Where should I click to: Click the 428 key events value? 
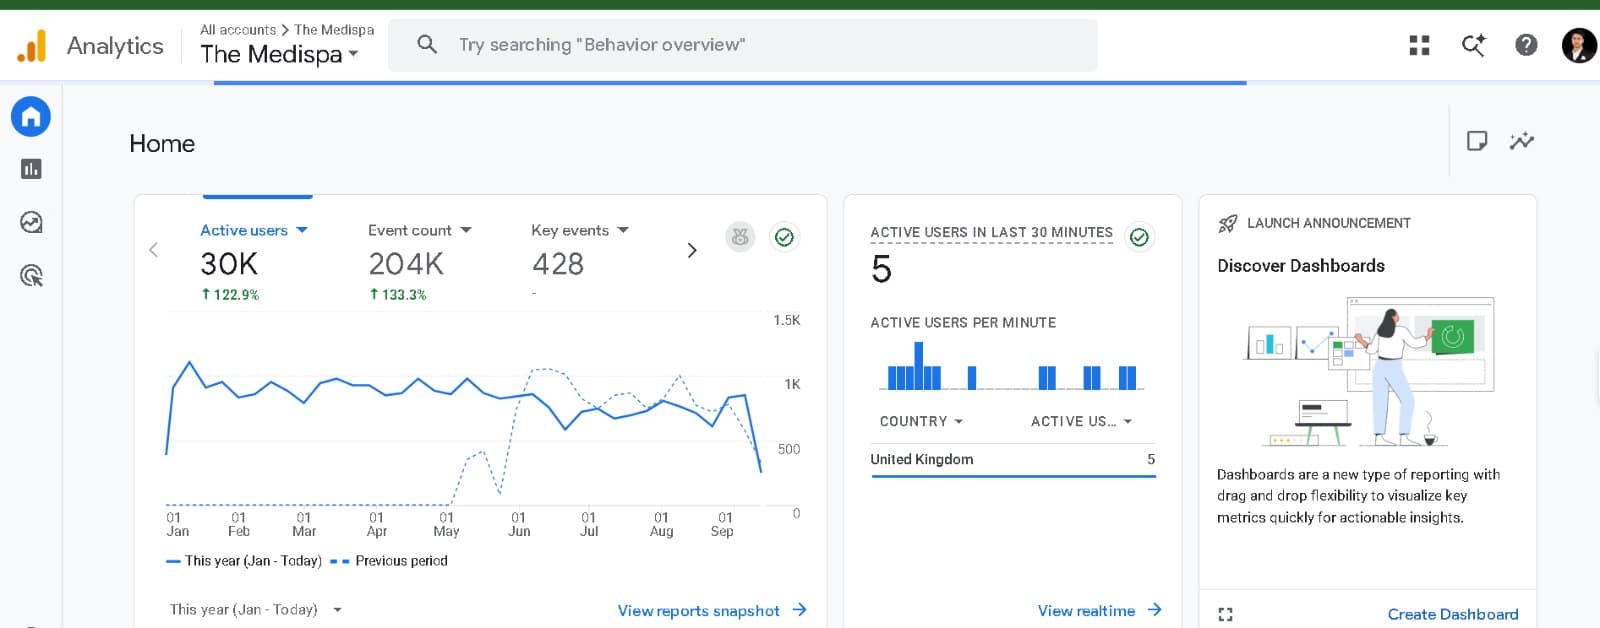pyautogui.click(x=558, y=264)
